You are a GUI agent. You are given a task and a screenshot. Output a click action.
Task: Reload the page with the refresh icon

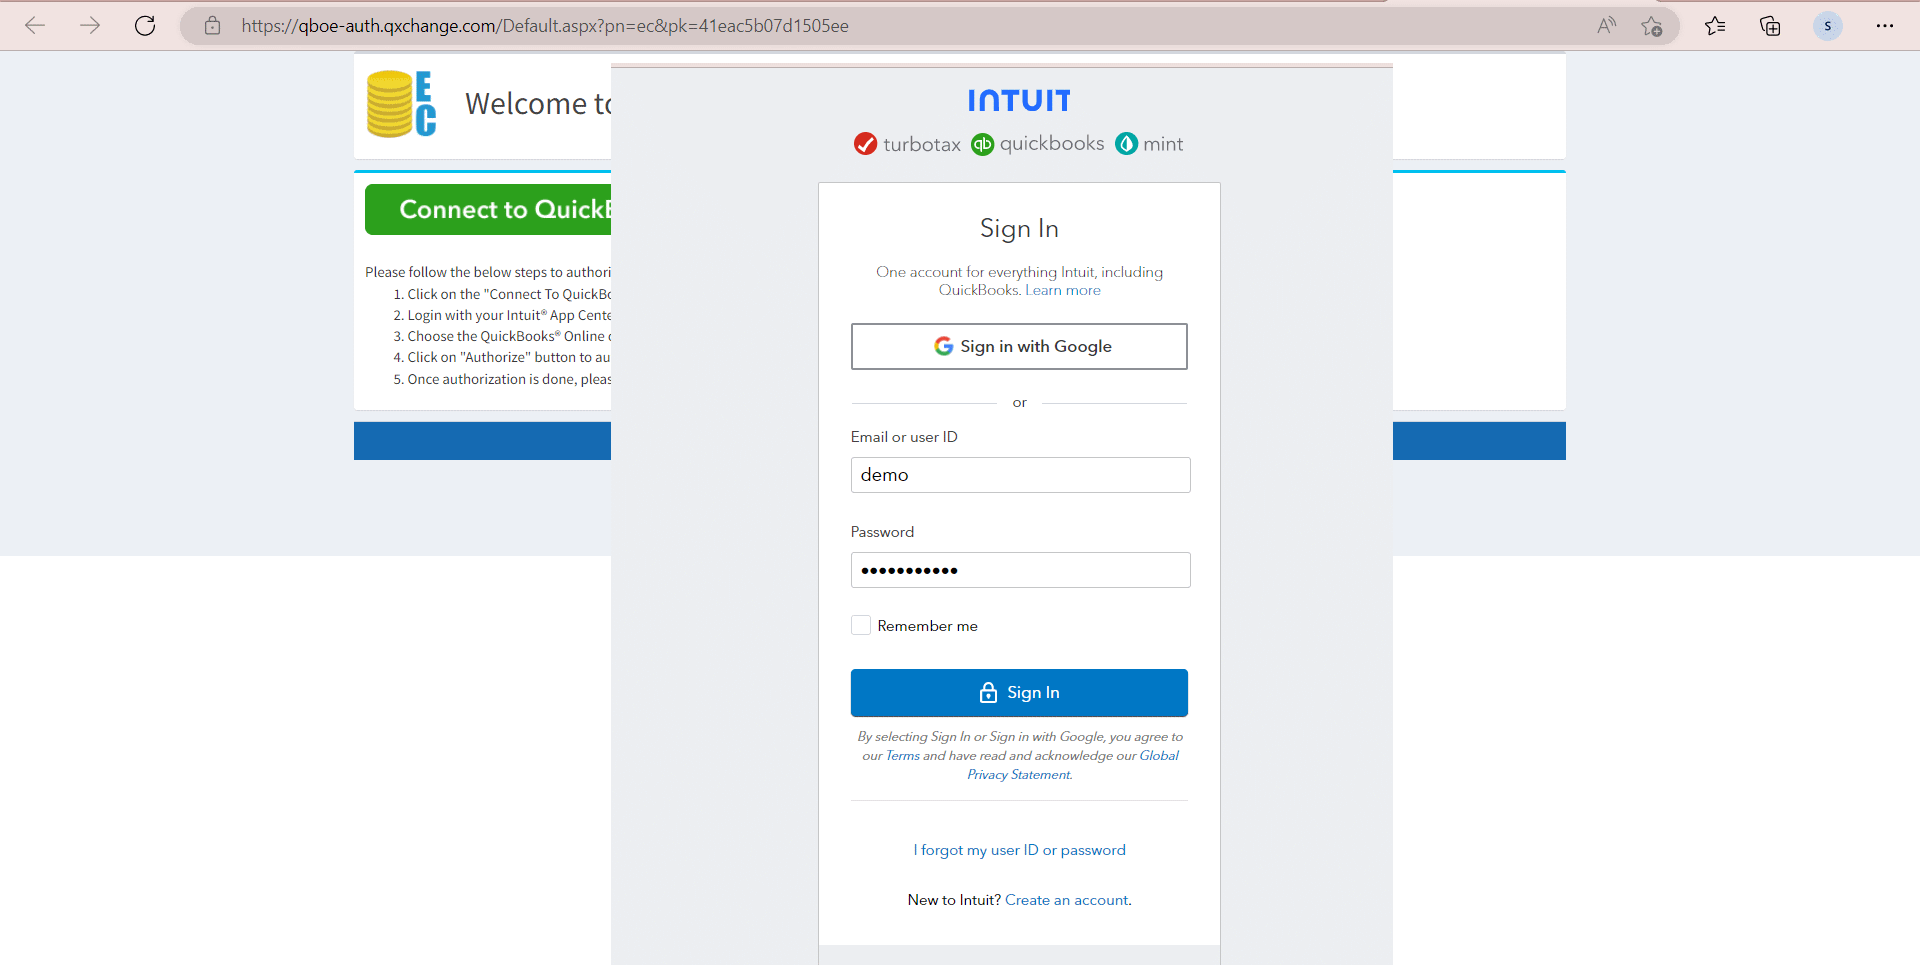click(145, 26)
